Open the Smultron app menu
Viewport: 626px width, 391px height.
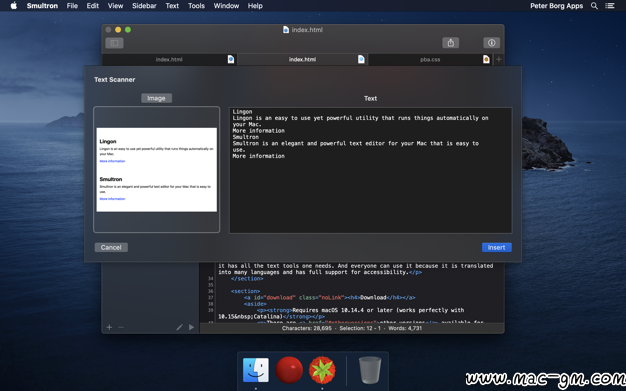tap(42, 6)
